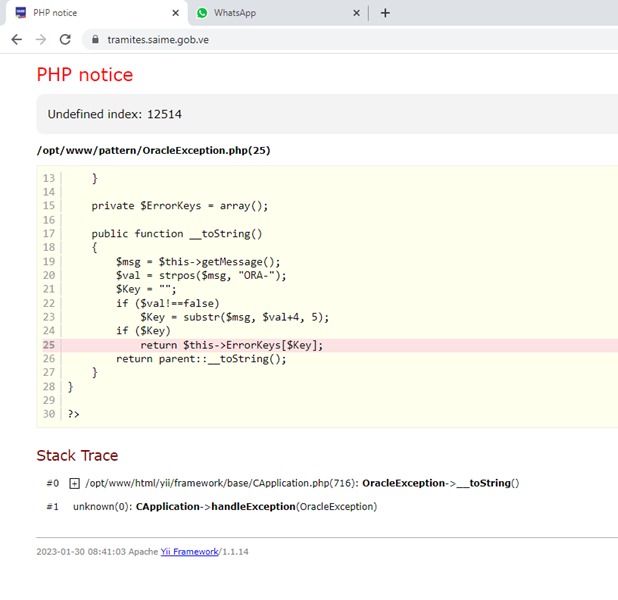Expand stack trace entry #0
618x600 pixels.
(x=74, y=483)
